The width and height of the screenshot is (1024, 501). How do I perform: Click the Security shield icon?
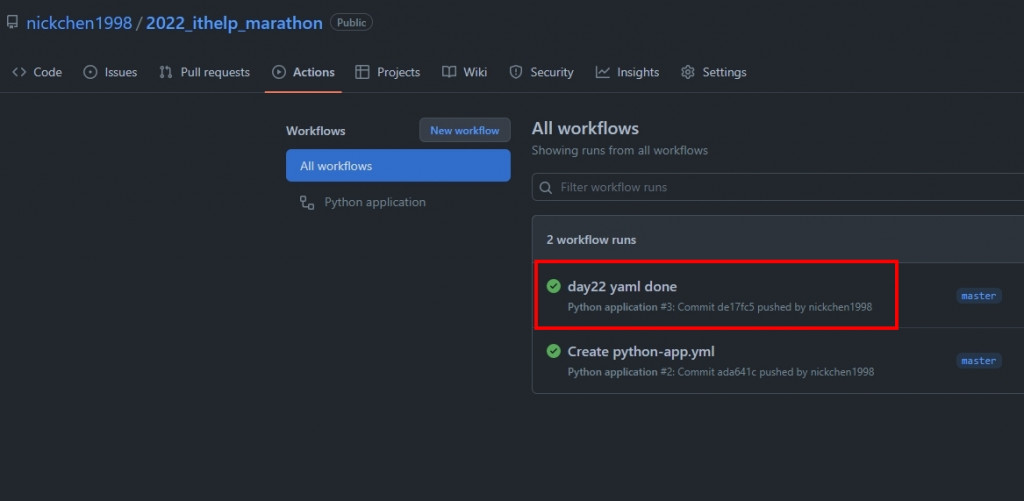pyautogui.click(x=516, y=73)
